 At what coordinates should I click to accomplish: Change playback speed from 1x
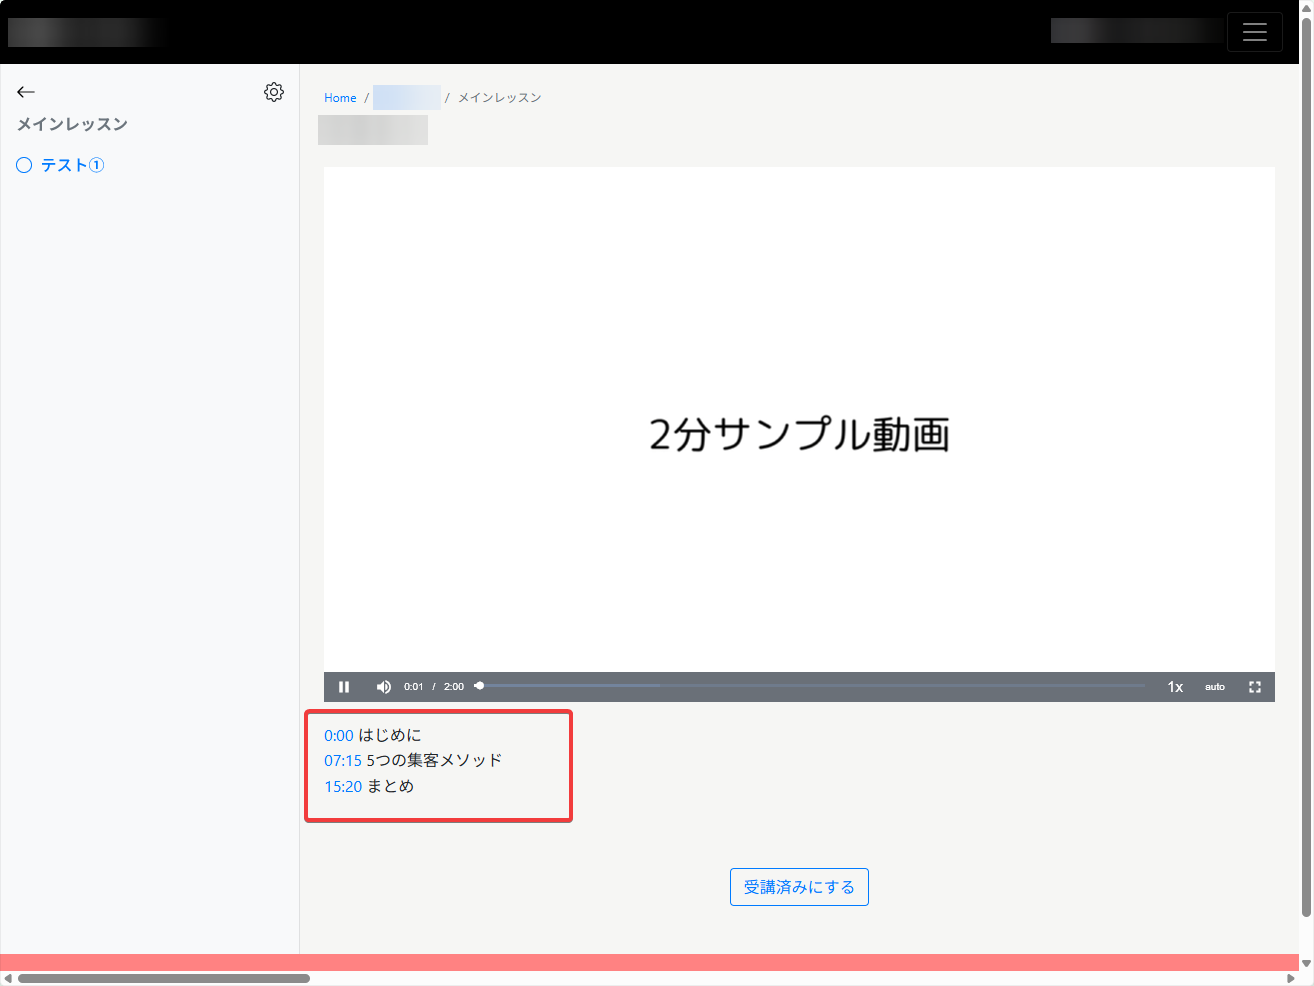1175,687
